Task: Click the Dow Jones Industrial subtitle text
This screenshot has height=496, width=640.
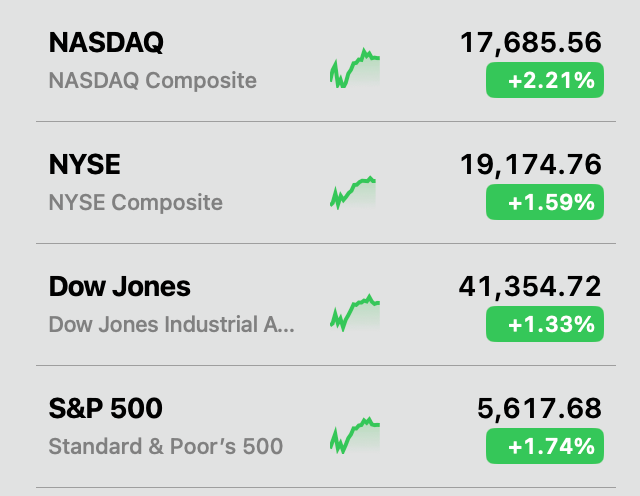Action: (171, 325)
